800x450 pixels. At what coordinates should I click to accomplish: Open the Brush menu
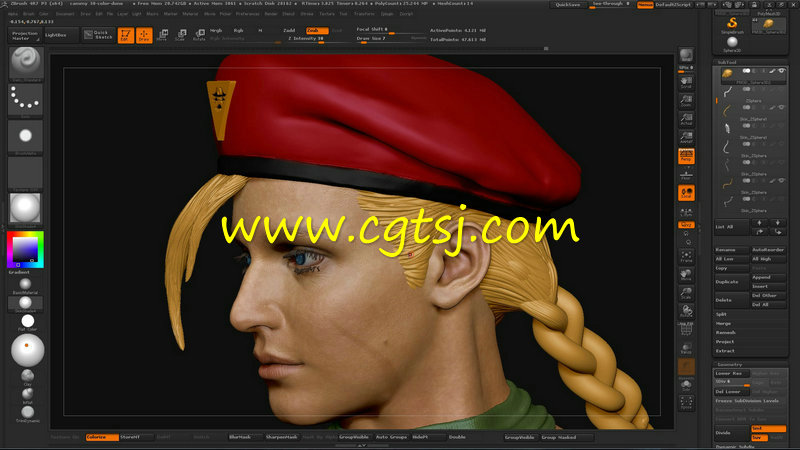[x=29, y=14]
